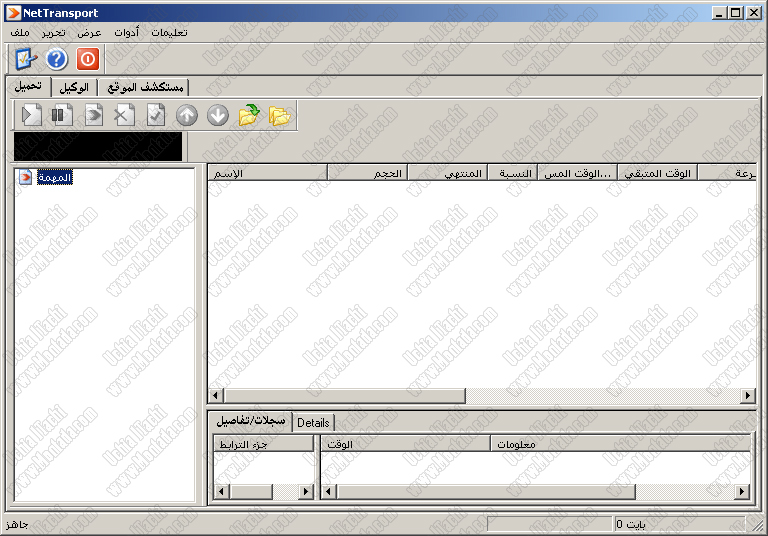Click the options checklist icon in top toolbar
768x536 pixels.
click(25, 58)
